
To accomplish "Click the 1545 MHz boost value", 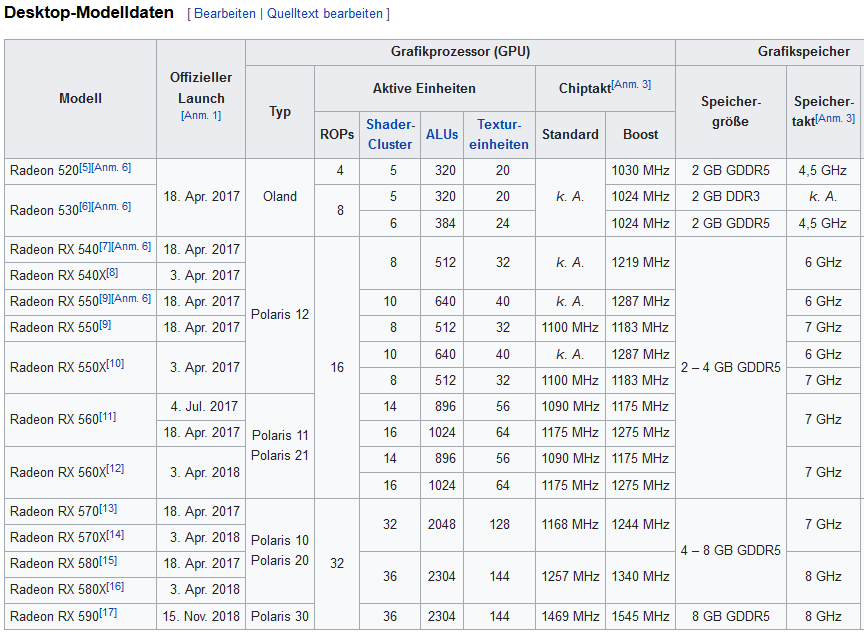I will point(640,616).
